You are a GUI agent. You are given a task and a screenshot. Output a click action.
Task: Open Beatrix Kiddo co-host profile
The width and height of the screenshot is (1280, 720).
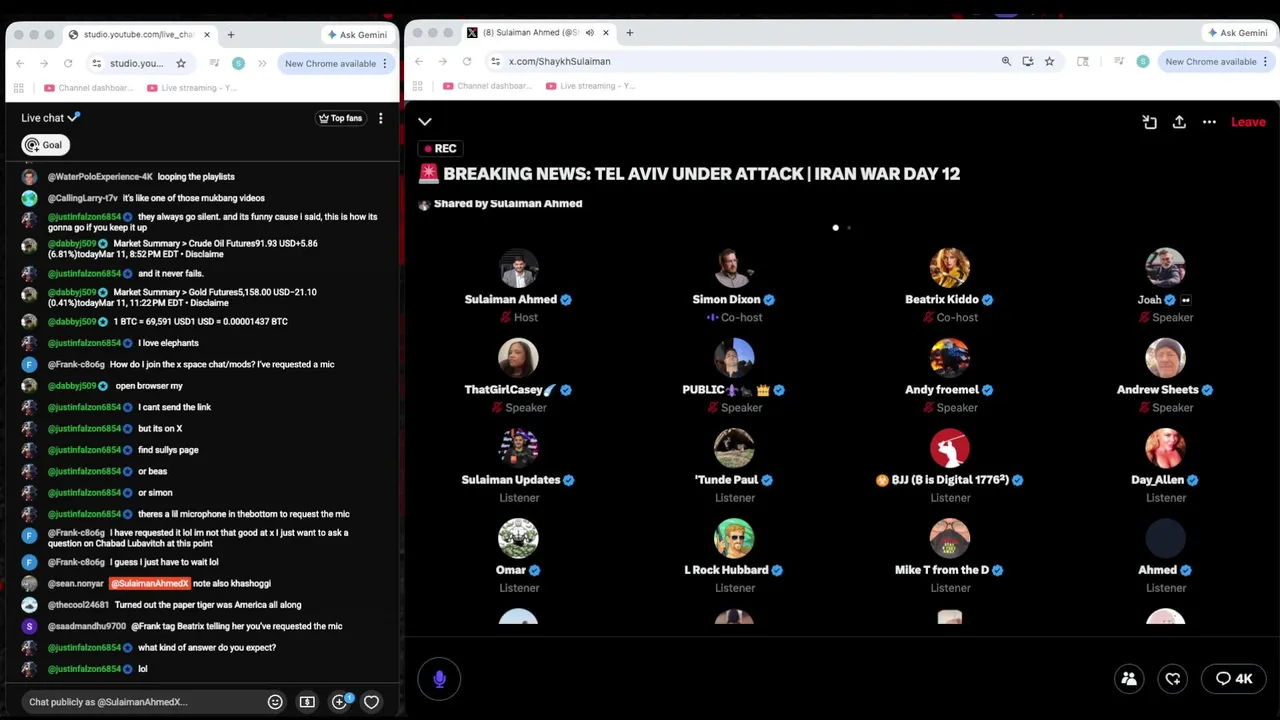(x=949, y=268)
